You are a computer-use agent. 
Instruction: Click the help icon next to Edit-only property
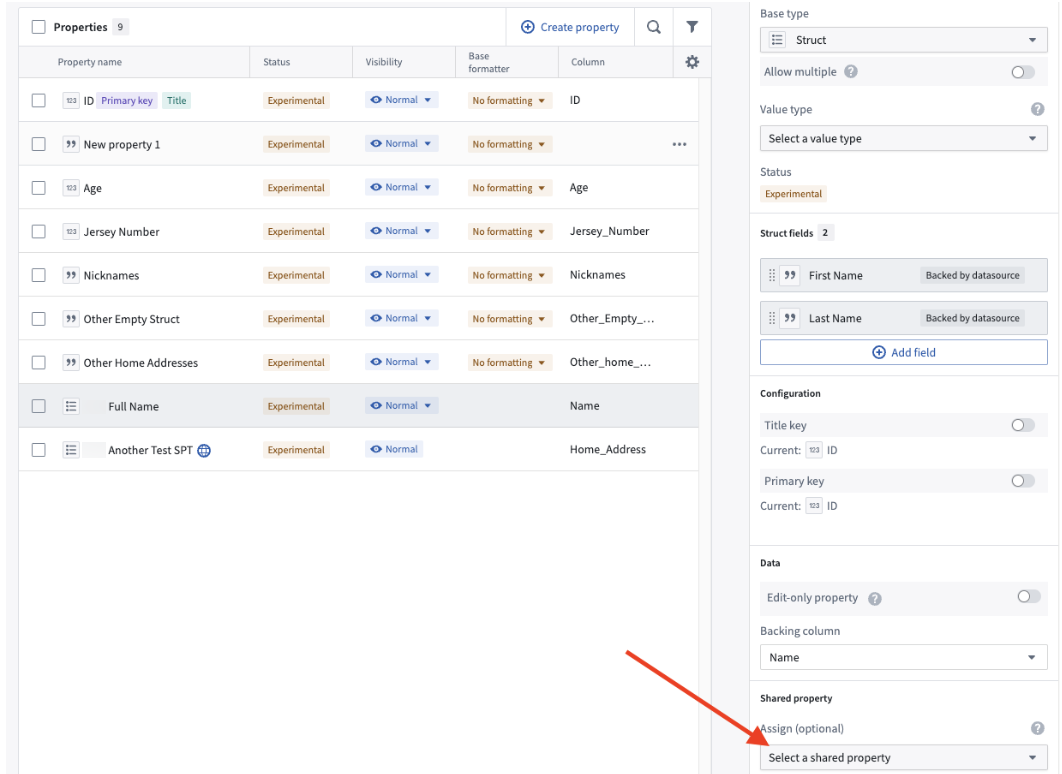coord(875,599)
